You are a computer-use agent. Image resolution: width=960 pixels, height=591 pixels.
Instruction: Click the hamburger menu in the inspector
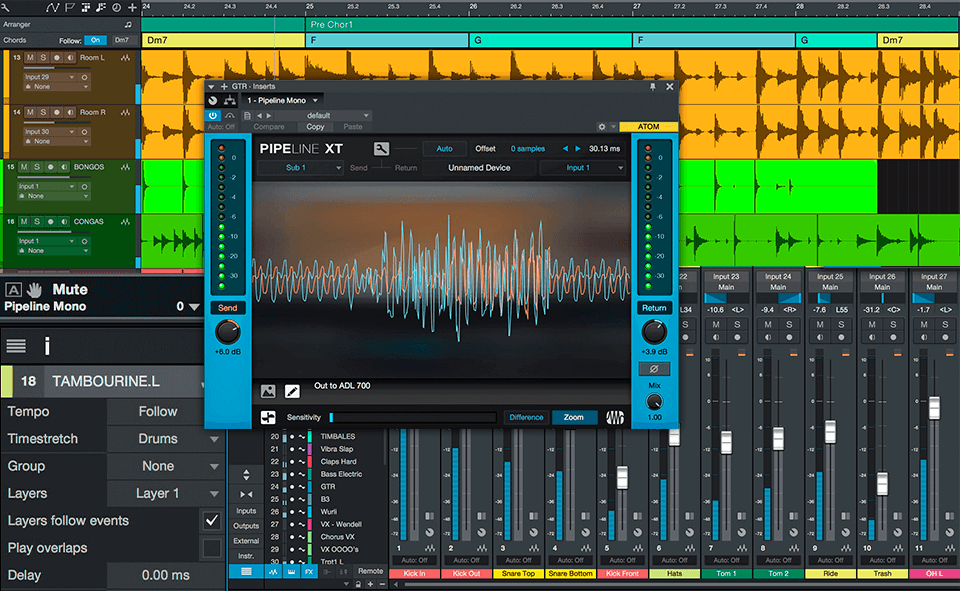click(x=16, y=345)
